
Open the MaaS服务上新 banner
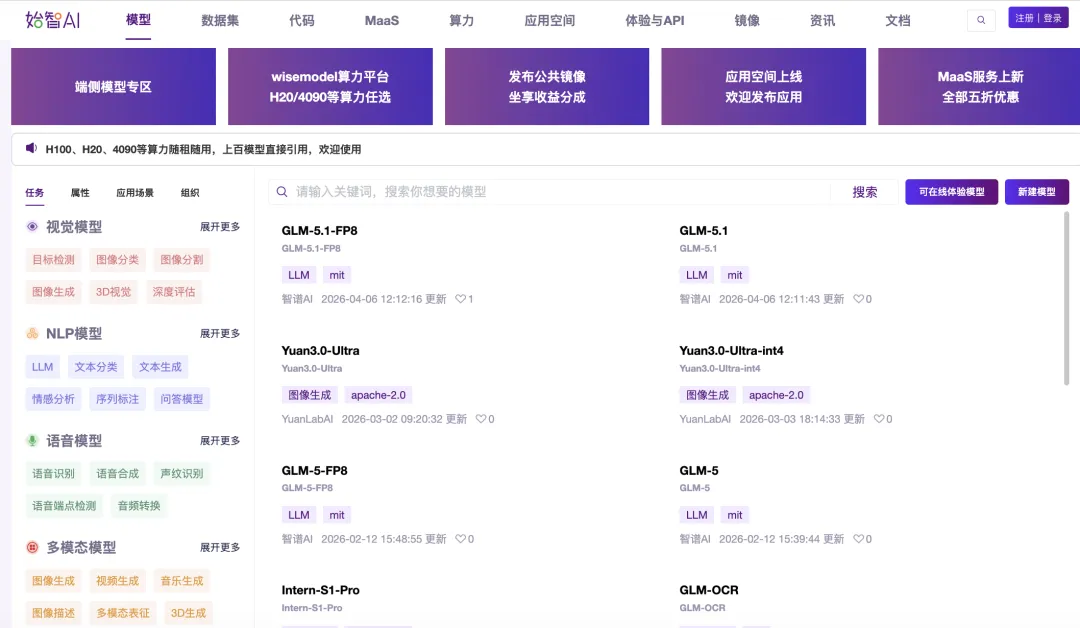[979, 87]
